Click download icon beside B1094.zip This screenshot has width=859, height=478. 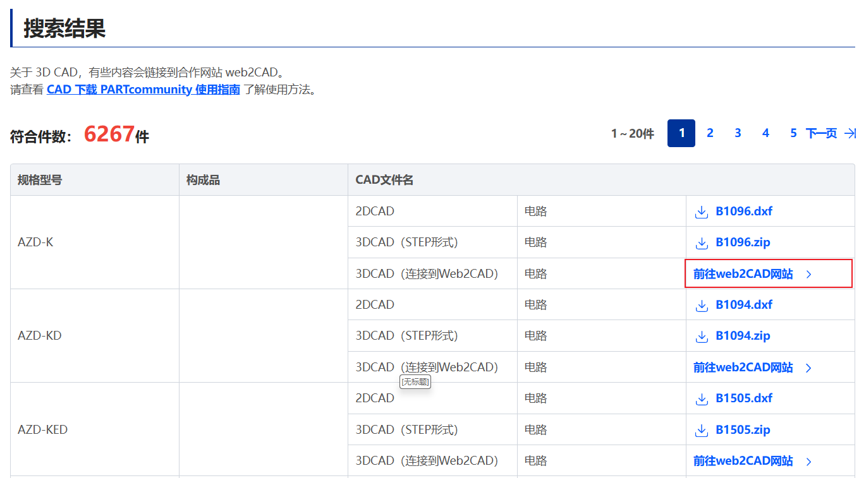(x=702, y=336)
